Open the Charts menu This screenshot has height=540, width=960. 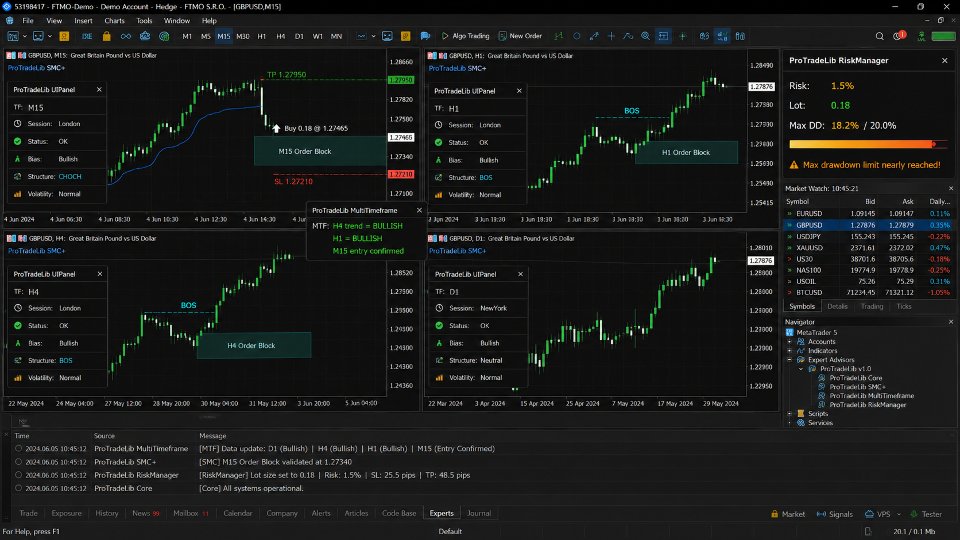pos(114,21)
